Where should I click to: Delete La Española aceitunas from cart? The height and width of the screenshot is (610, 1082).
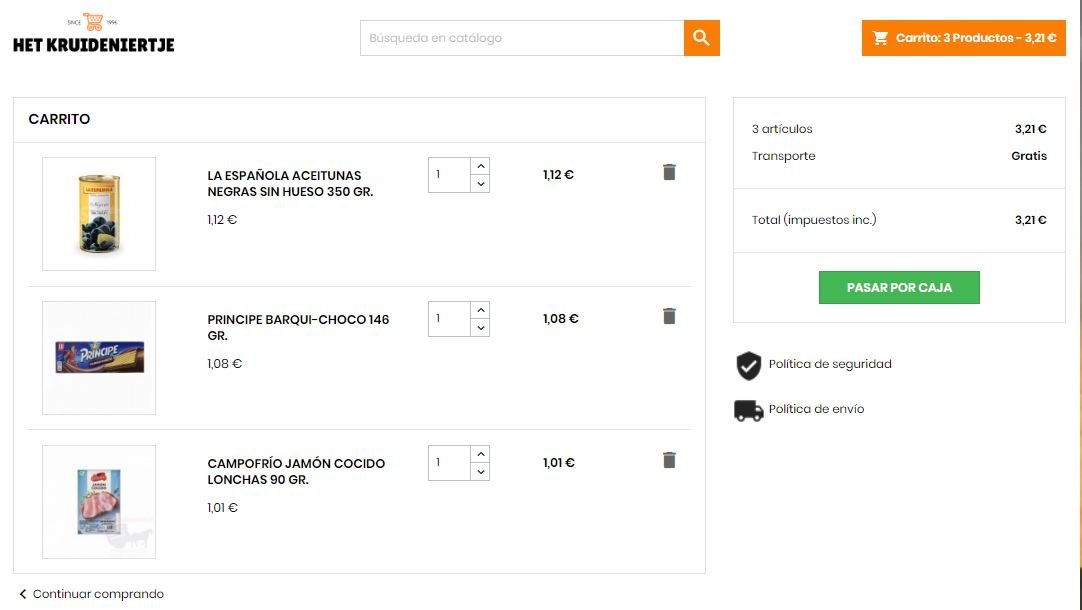tap(669, 172)
